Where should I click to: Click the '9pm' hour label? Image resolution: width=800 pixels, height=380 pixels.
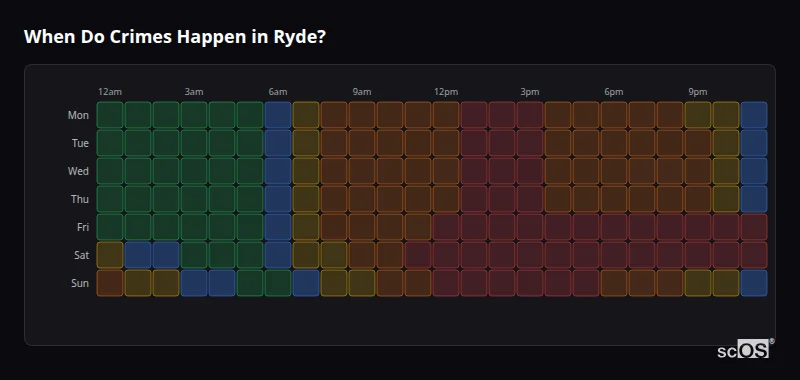tap(698, 92)
